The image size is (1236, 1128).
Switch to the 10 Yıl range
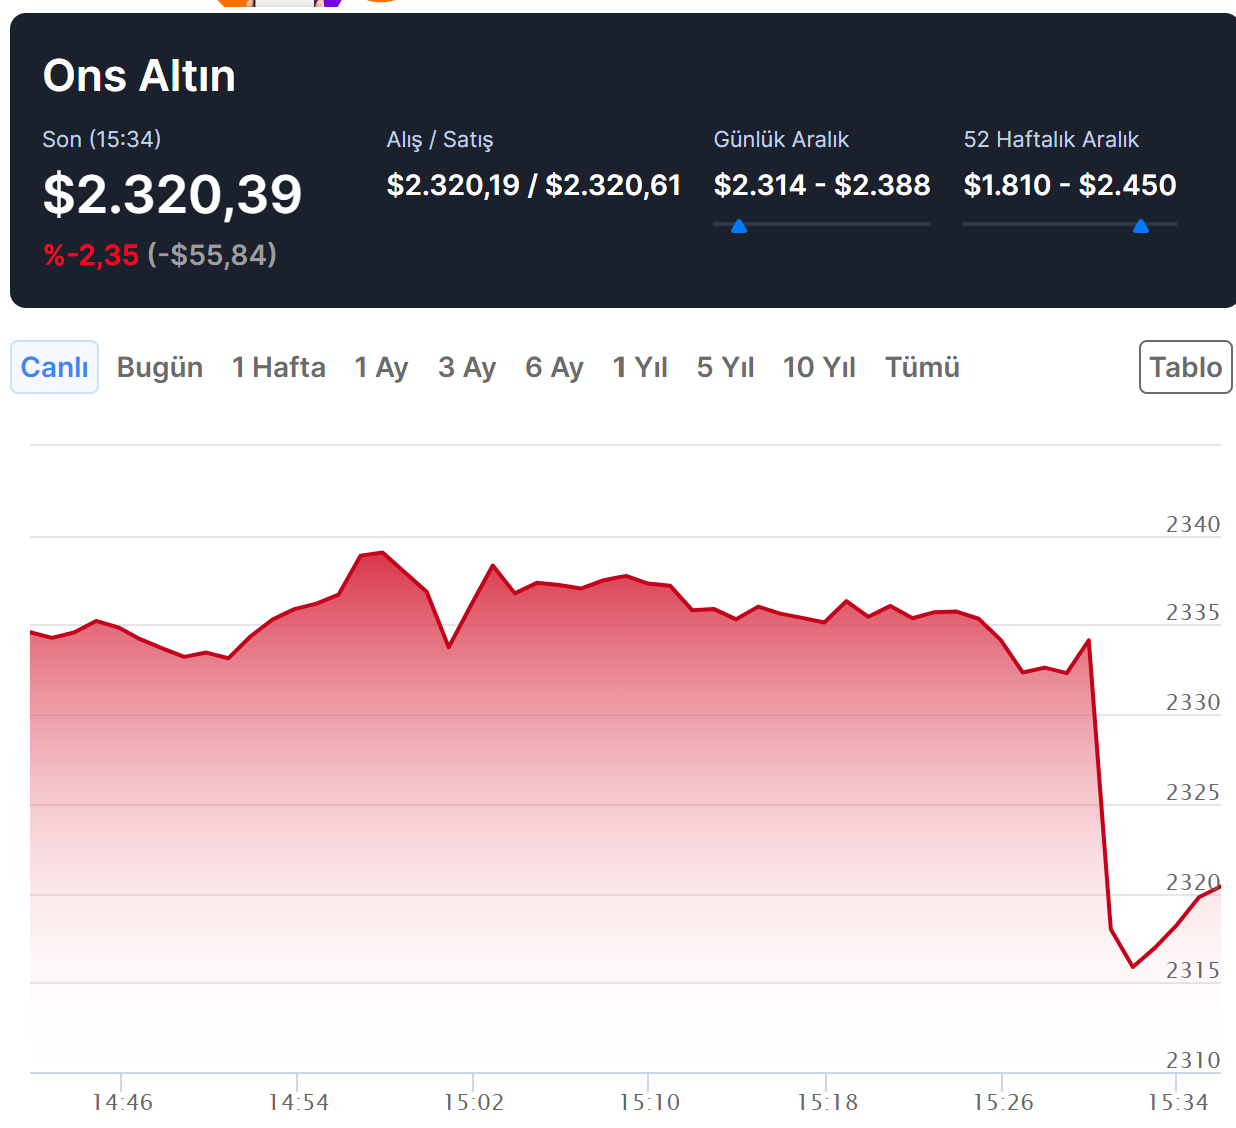click(819, 367)
